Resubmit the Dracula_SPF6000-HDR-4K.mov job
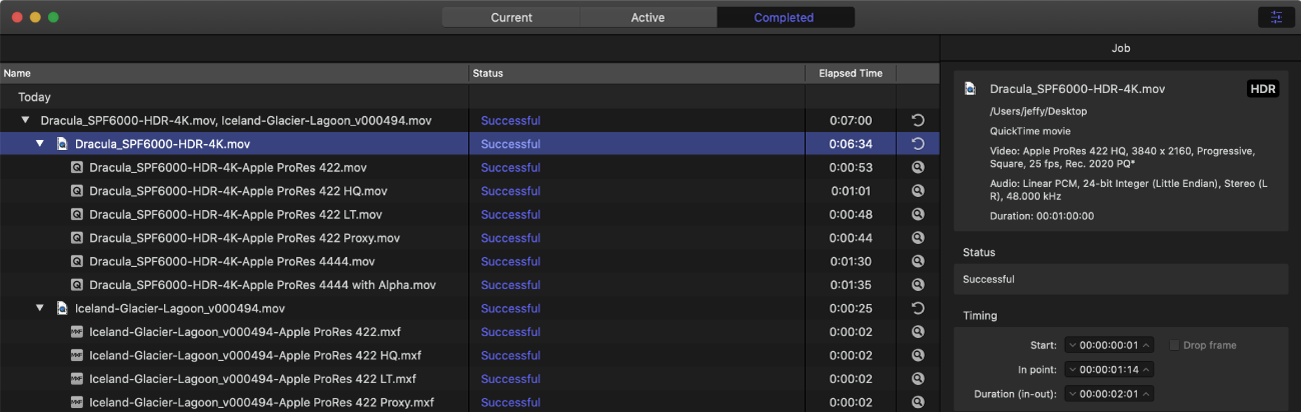 click(x=918, y=144)
